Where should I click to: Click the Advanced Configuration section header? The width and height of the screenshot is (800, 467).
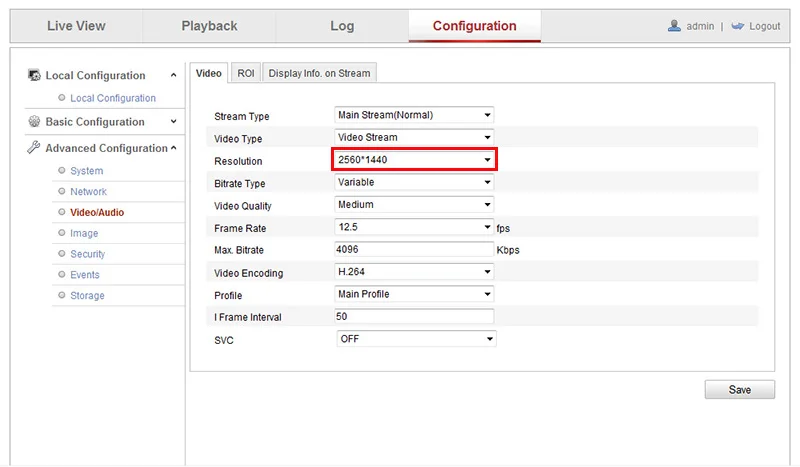(106, 148)
